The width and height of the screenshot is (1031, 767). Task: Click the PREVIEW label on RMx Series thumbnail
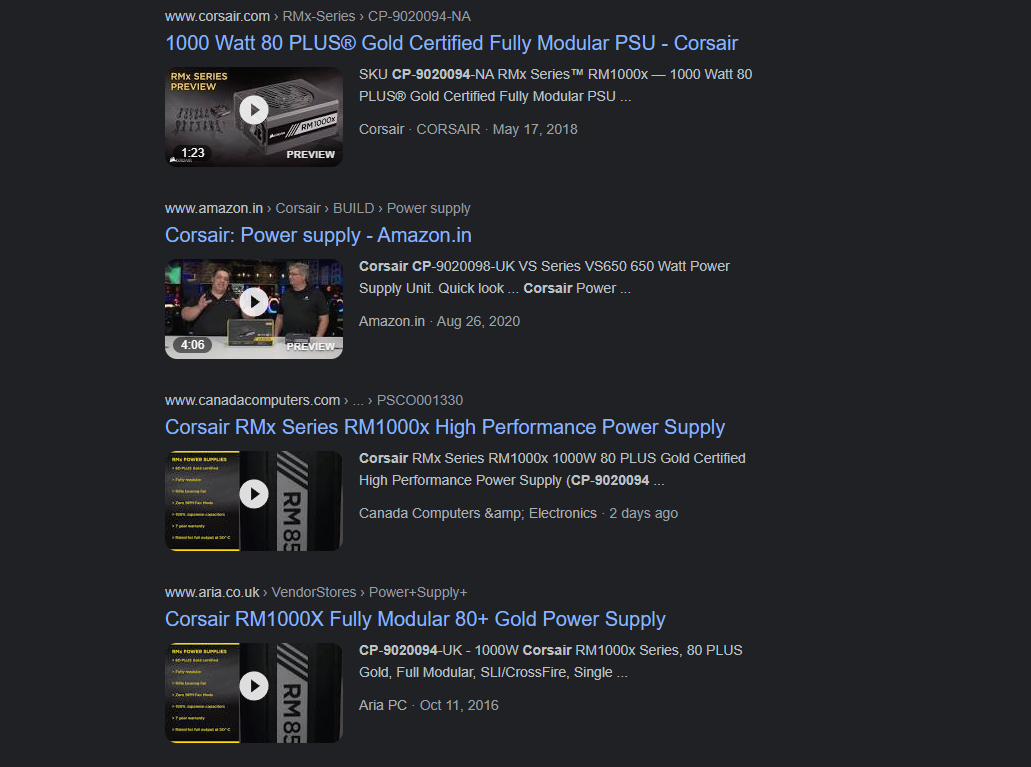coord(310,155)
